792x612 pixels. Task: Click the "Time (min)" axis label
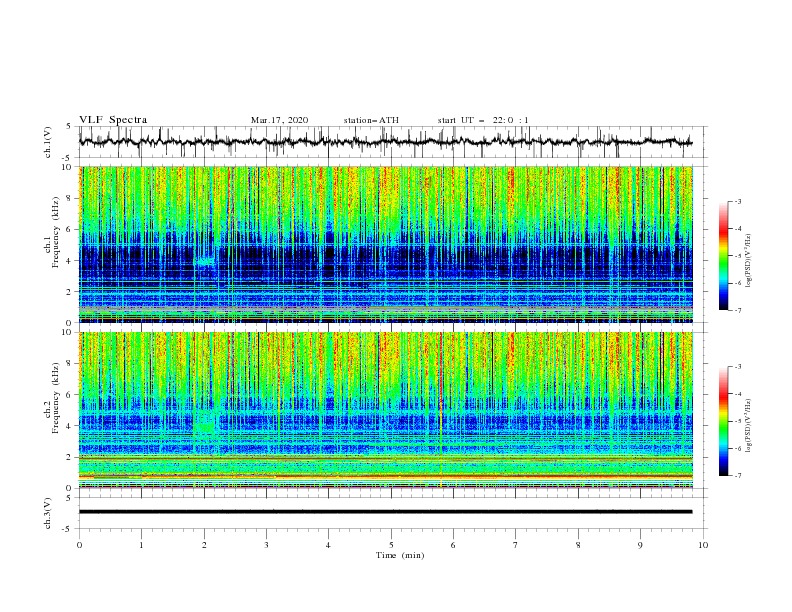coord(400,555)
